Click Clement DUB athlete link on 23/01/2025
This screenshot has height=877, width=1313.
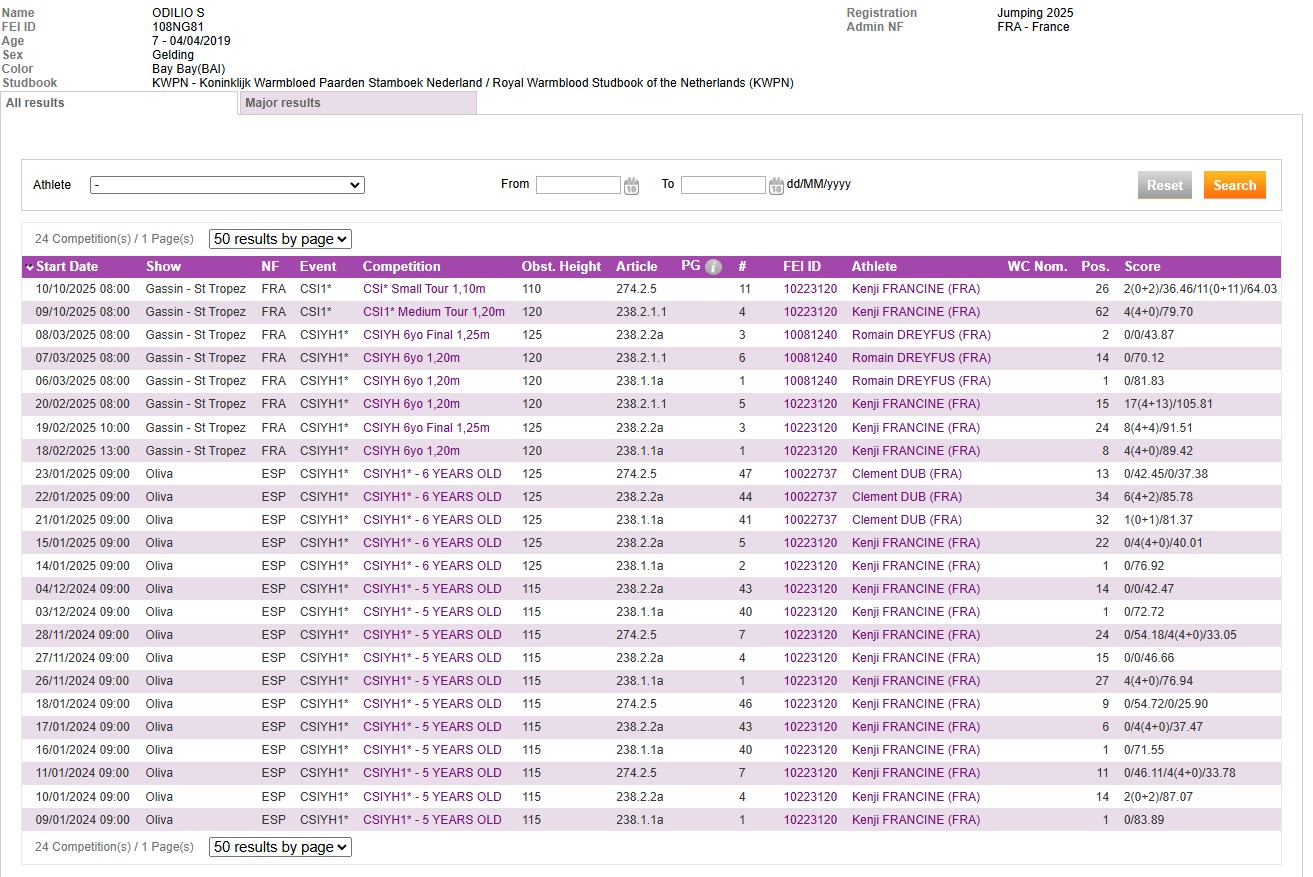(906, 474)
